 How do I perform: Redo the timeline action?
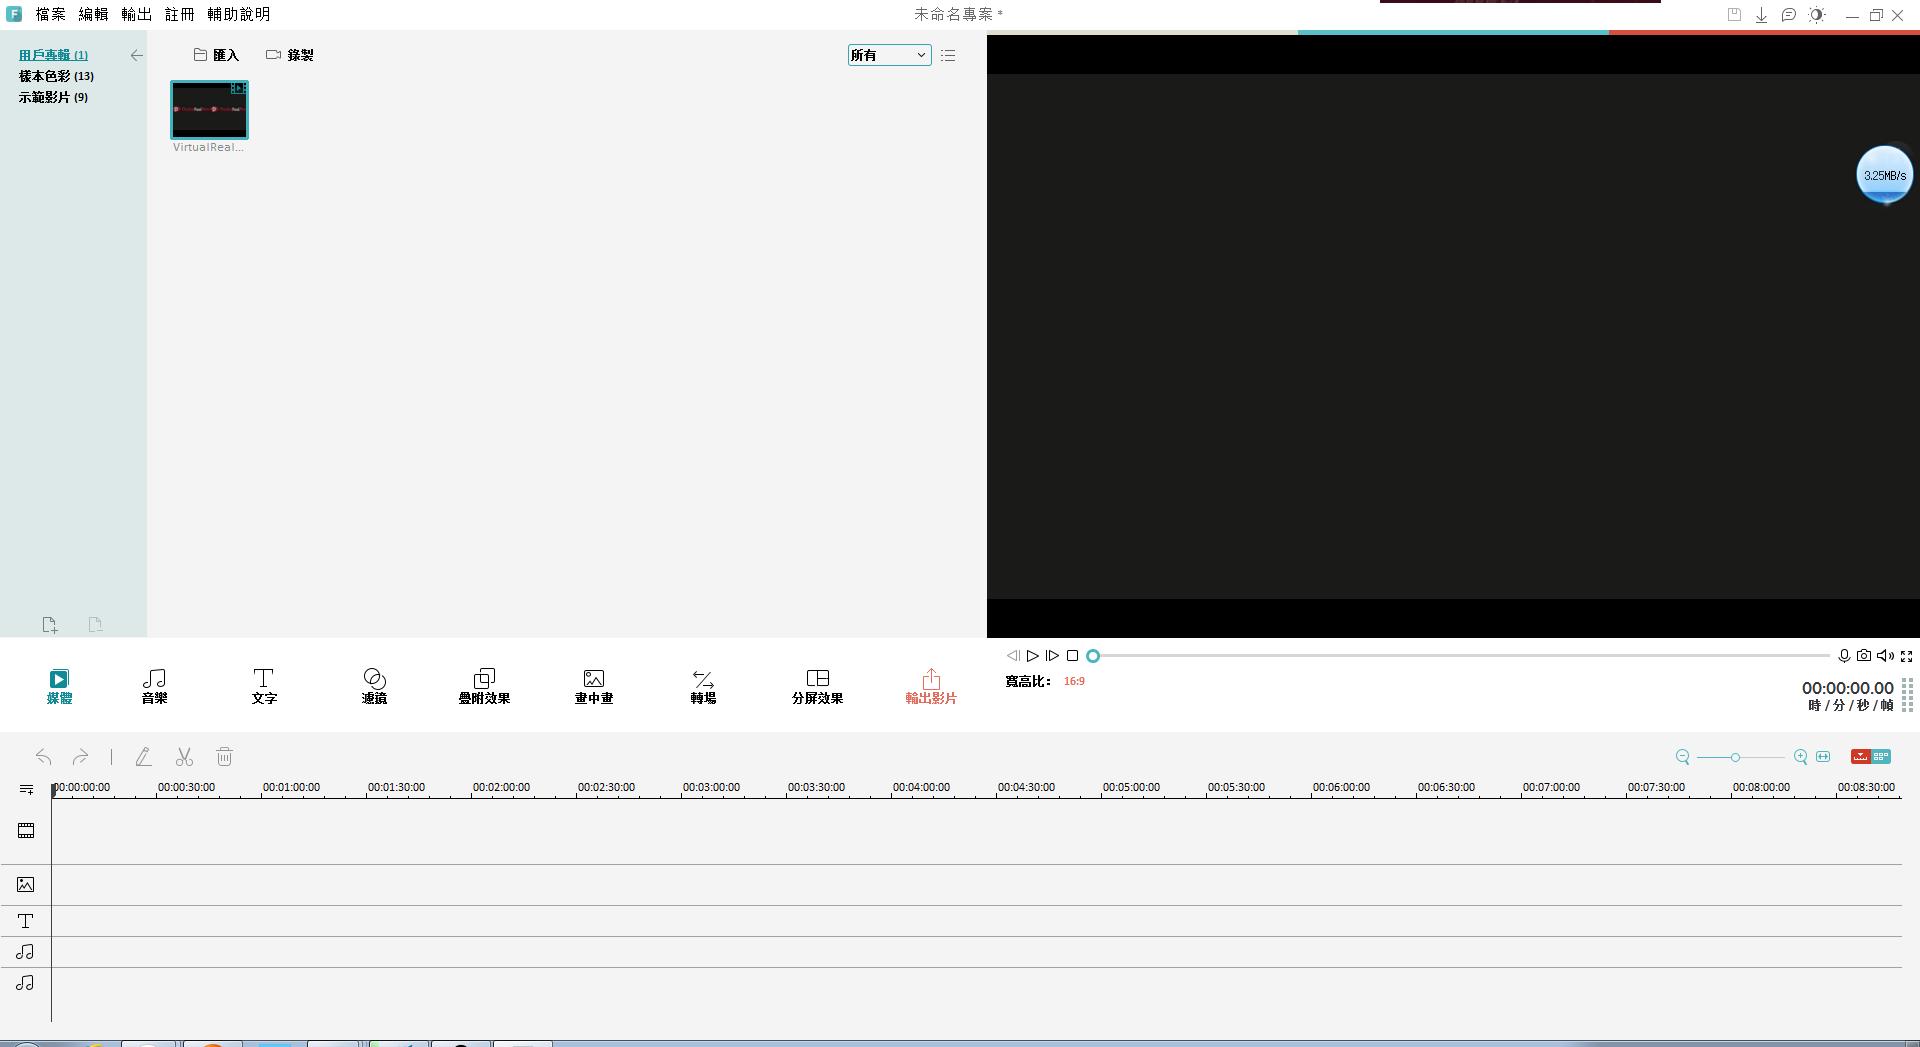(80, 757)
